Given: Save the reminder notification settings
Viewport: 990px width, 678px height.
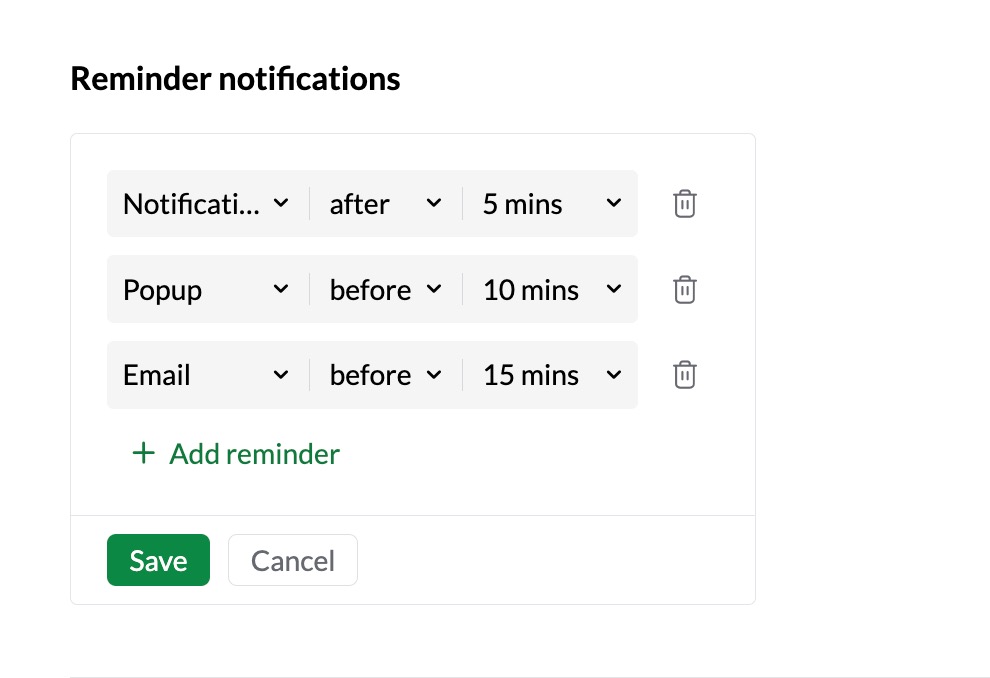Looking at the screenshot, I should [158, 560].
